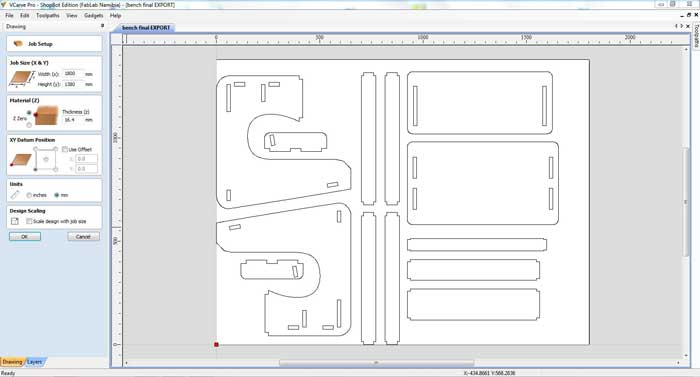Set XY datum to bottom-right corner

[x=55, y=169]
